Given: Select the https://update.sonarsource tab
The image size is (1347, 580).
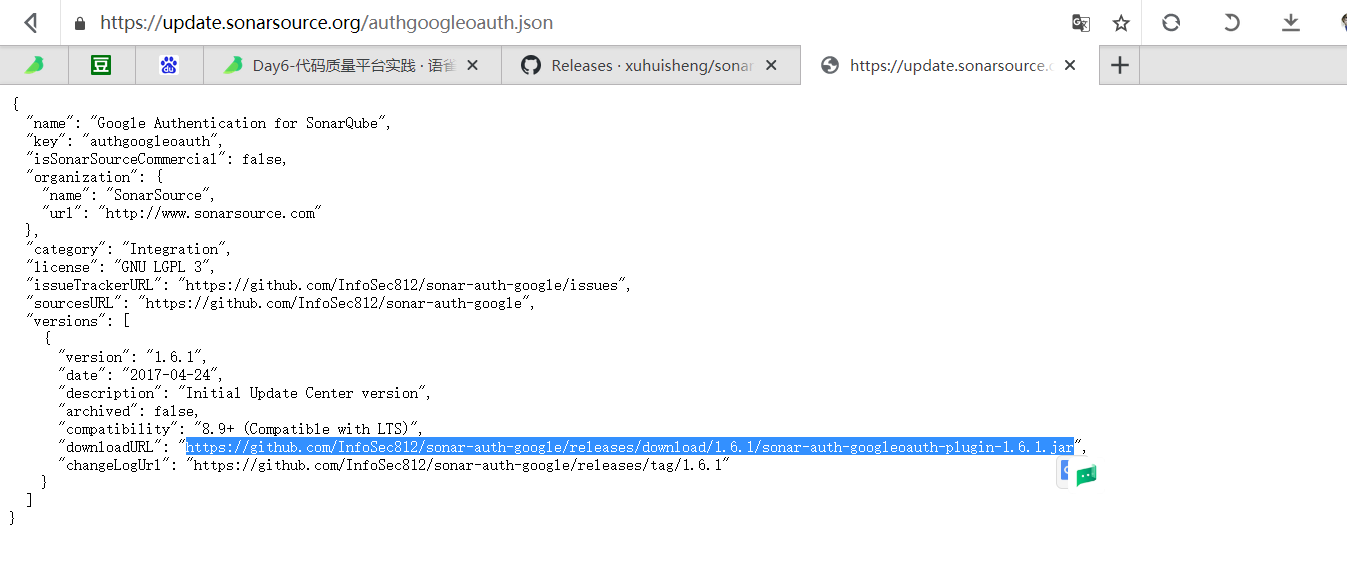Looking at the screenshot, I should pyautogui.click(x=948, y=65).
